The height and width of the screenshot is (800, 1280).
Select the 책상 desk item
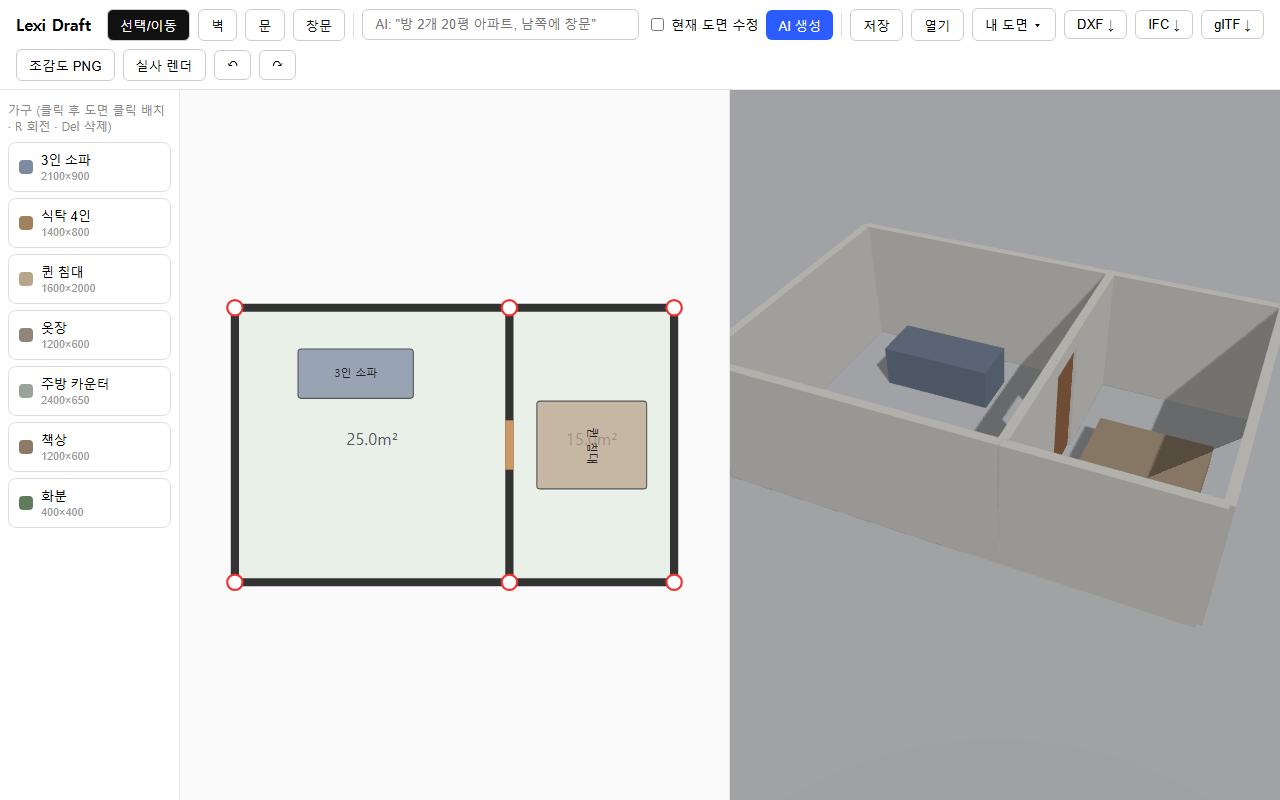coord(89,447)
